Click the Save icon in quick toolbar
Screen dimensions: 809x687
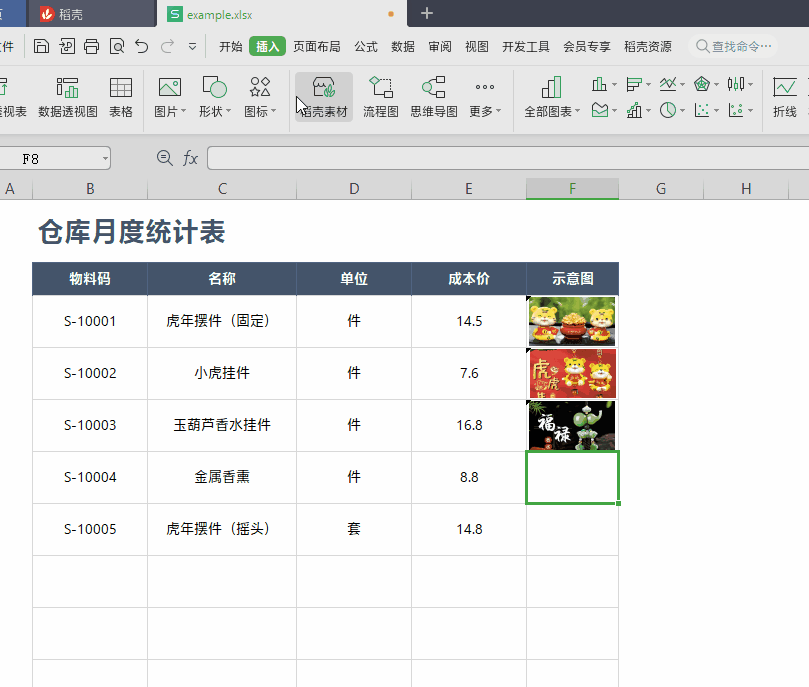[x=41, y=46]
